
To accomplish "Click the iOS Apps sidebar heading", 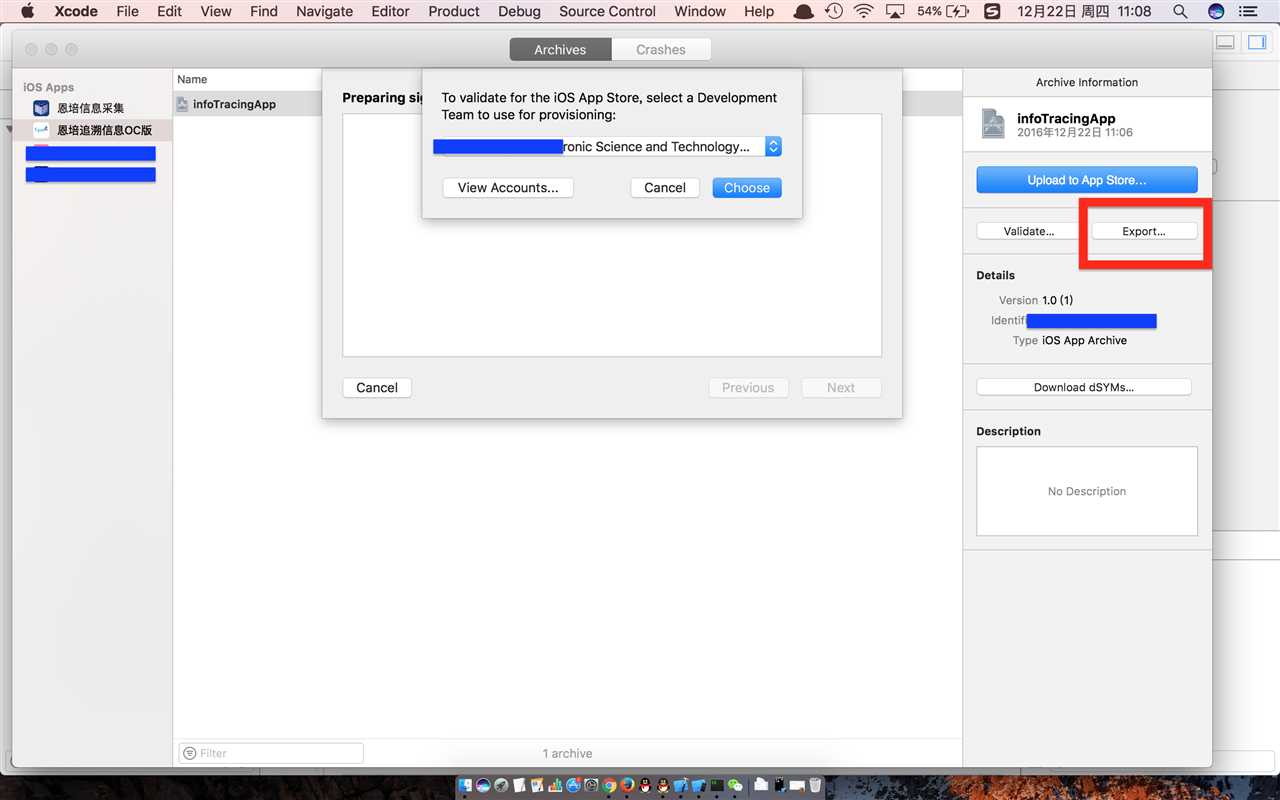I will pos(49,87).
